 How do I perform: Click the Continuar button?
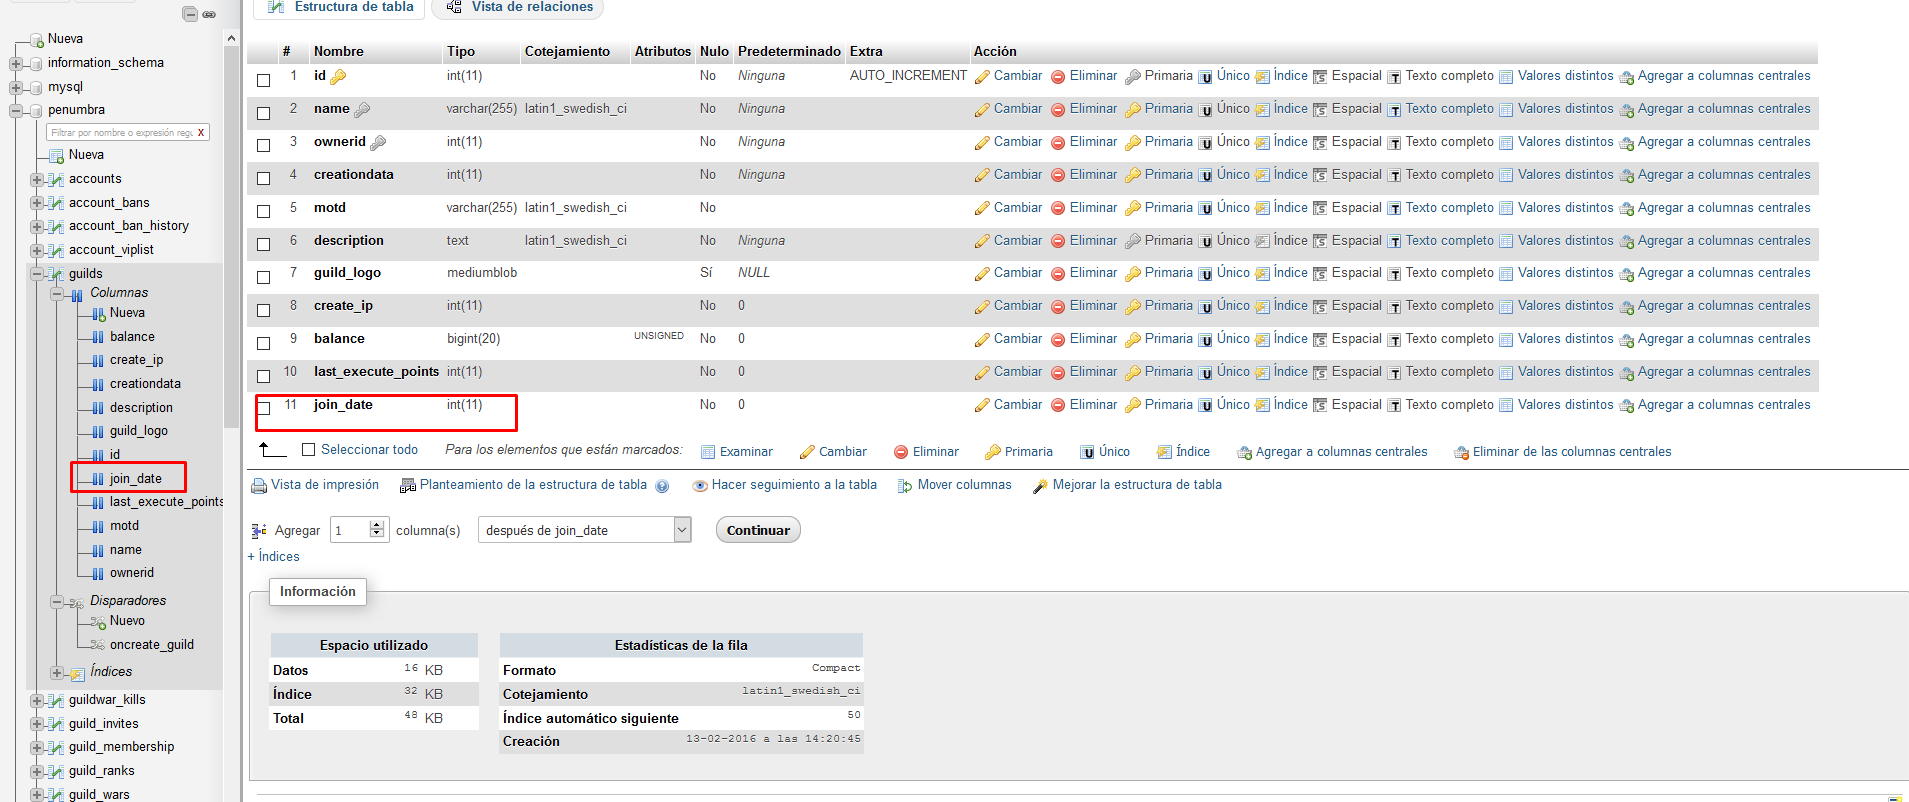coord(758,530)
